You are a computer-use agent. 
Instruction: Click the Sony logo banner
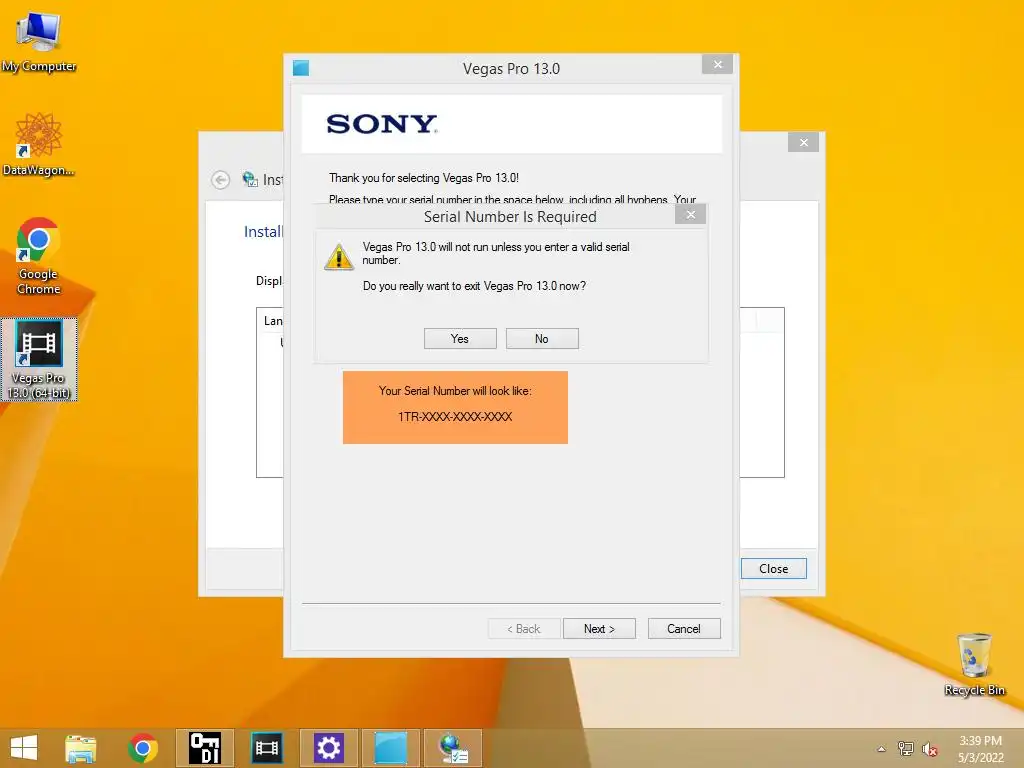click(512, 124)
